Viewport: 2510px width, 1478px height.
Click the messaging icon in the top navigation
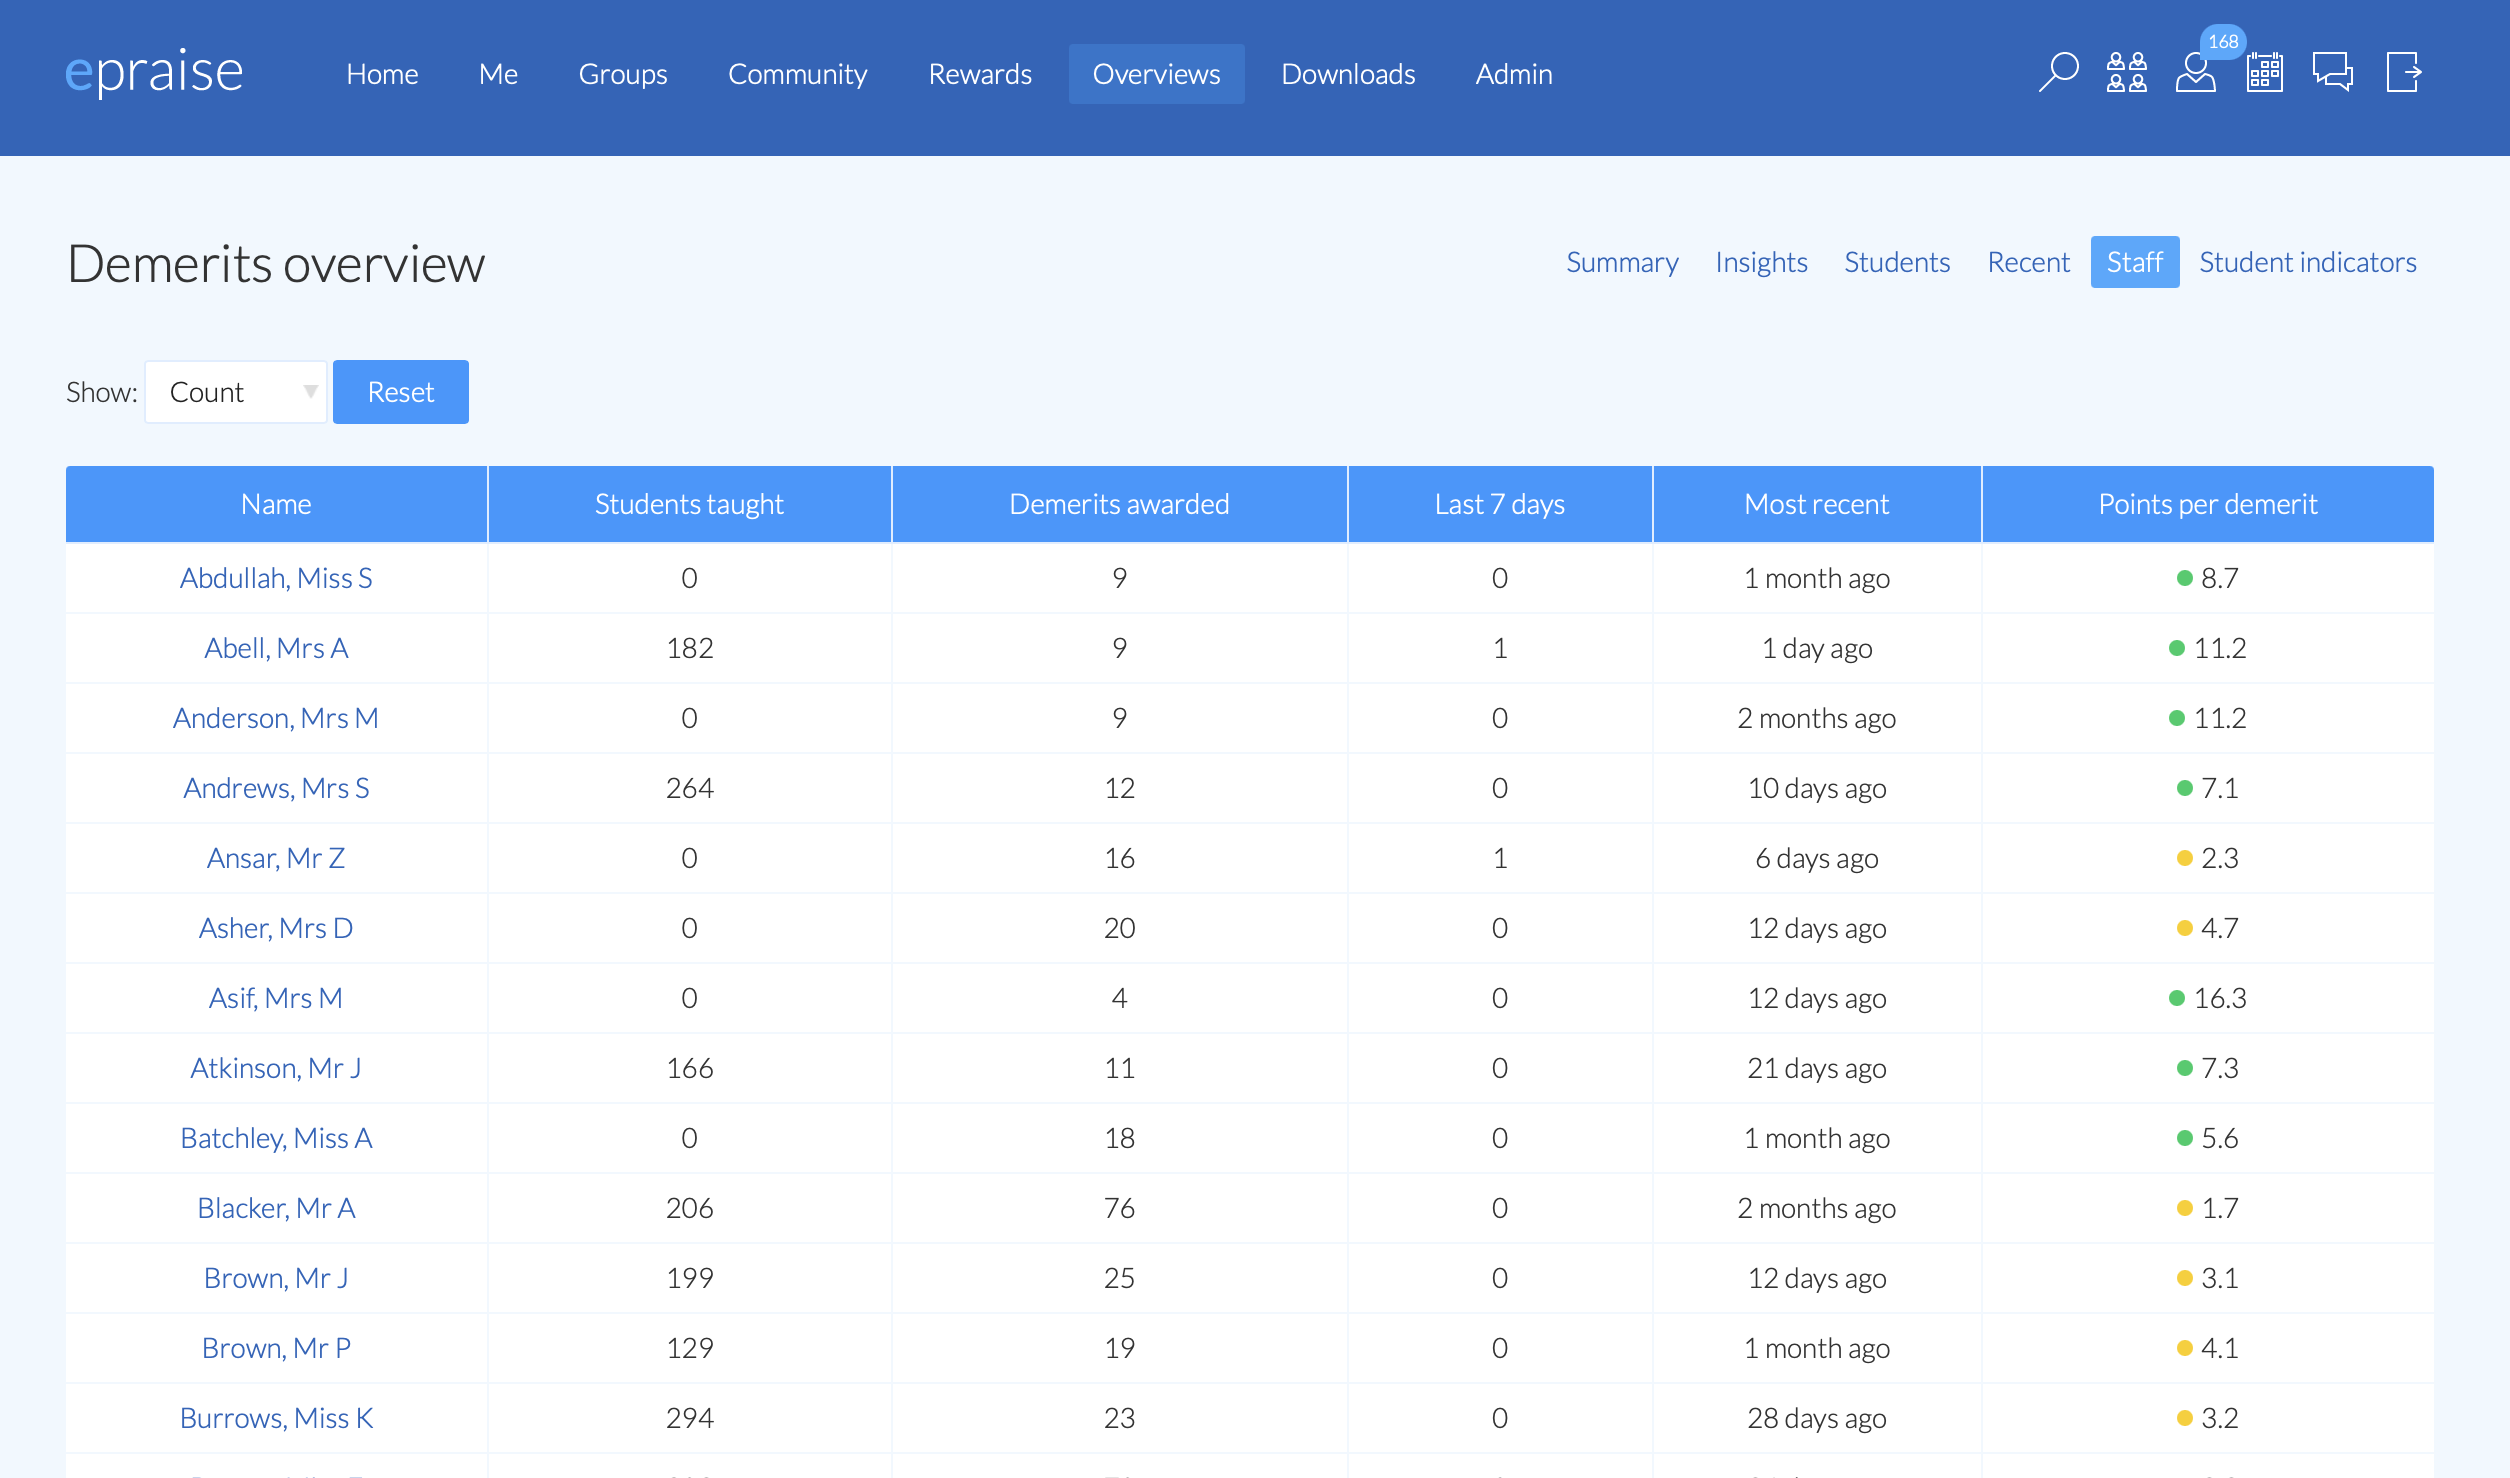(x=2329, y=72)
